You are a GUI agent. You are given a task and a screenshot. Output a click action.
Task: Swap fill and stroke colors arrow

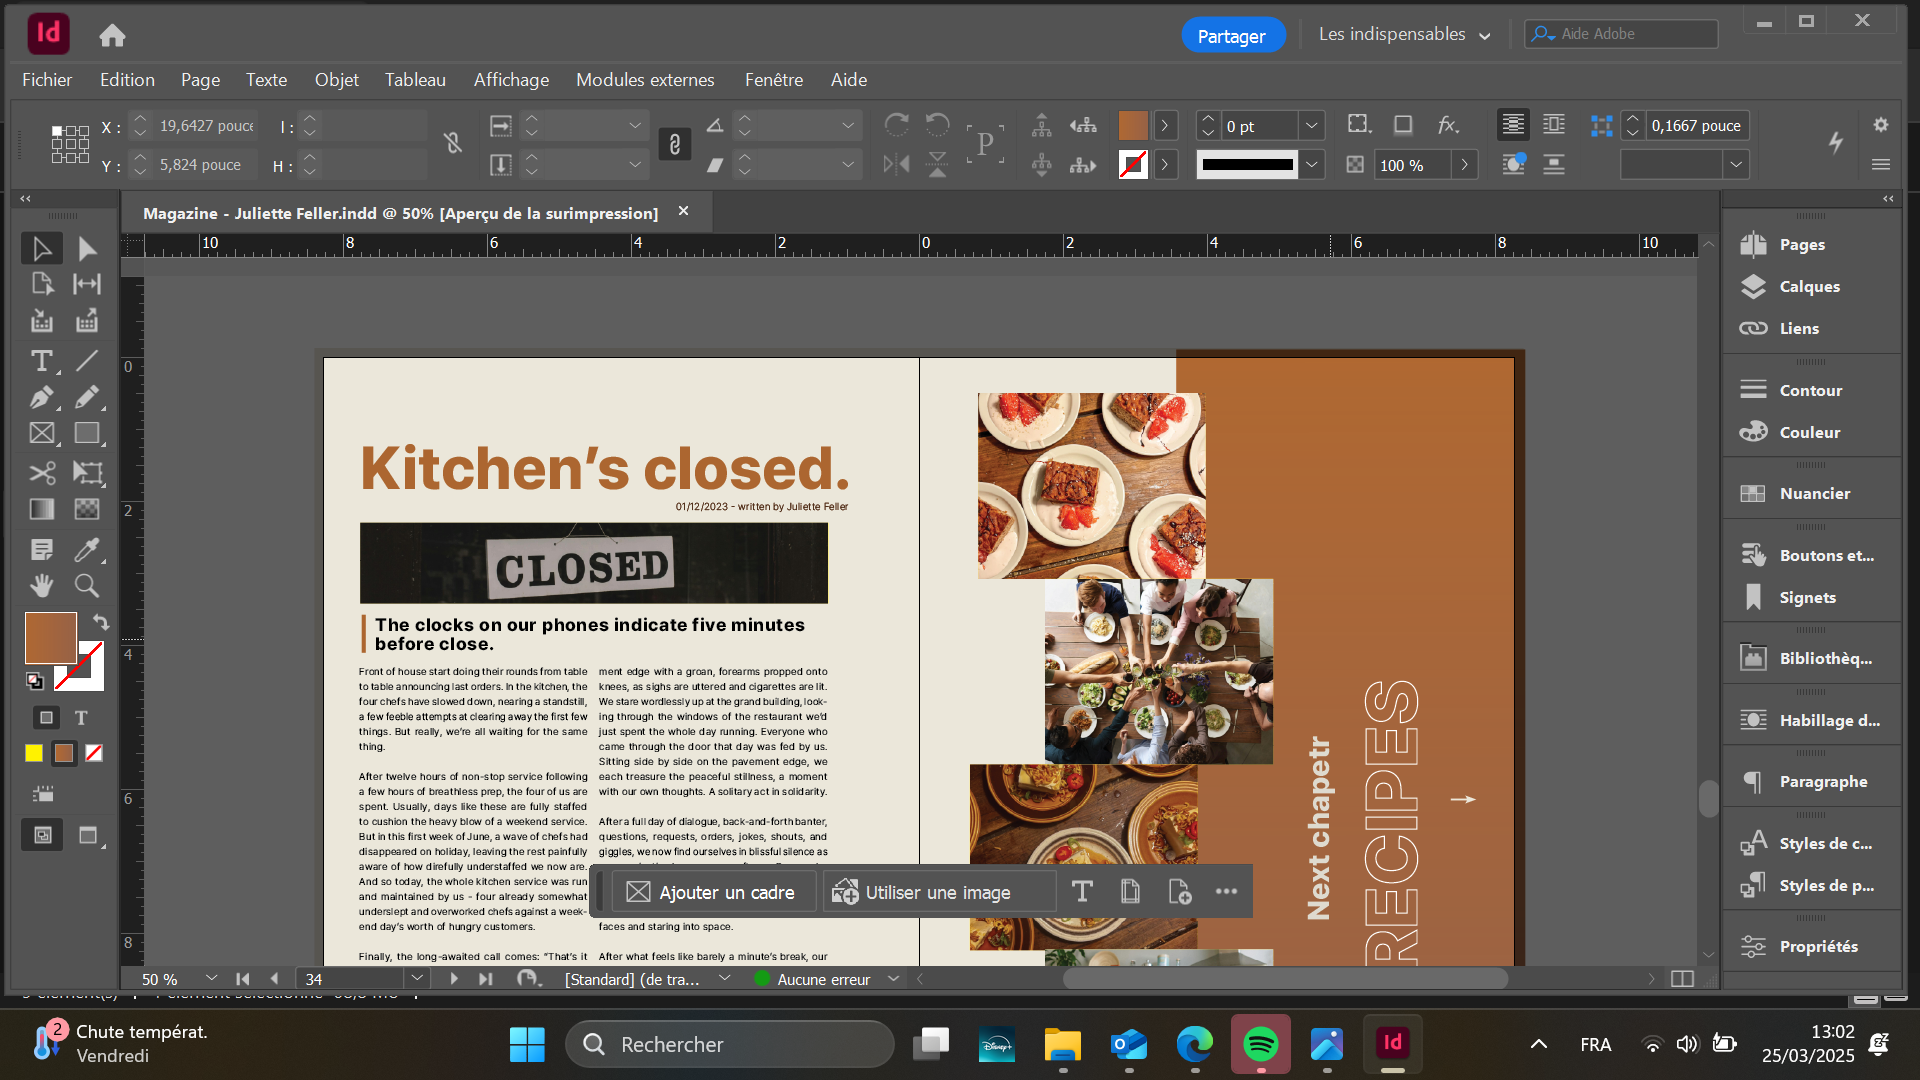100,621
